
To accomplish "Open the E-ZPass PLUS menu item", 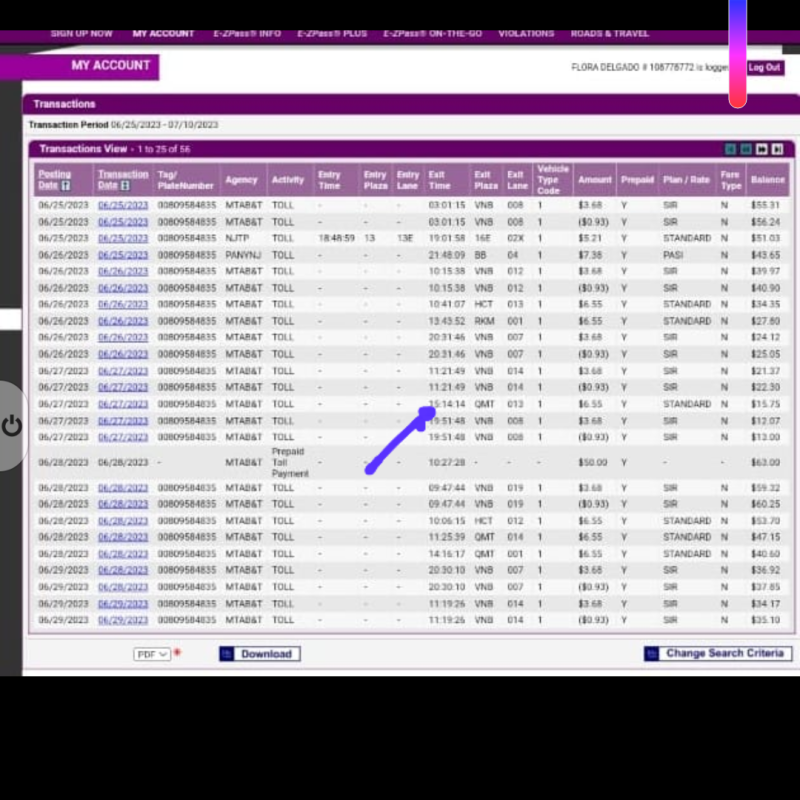I will pos(332,34).
